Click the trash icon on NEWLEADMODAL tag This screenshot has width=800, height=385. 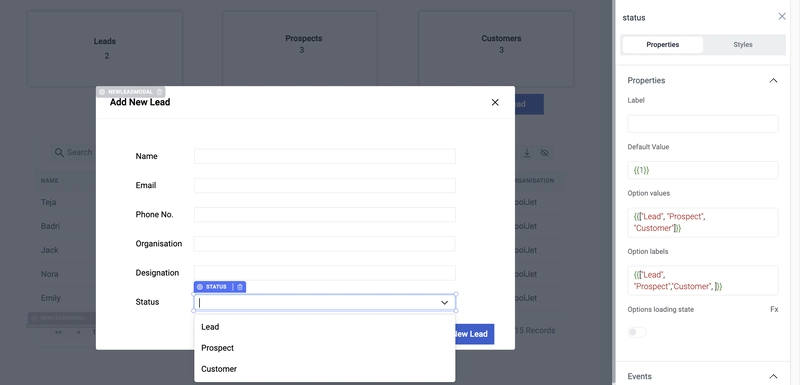click(159, 92)
